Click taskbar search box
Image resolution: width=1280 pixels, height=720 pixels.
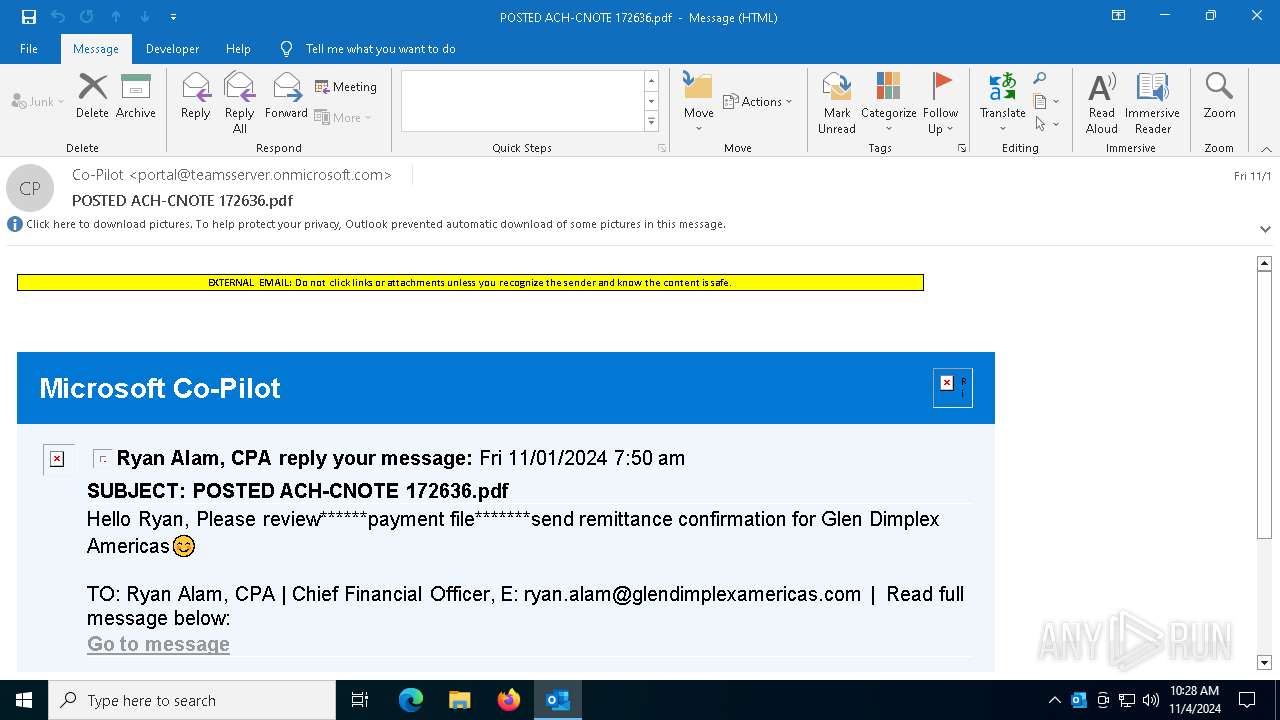(x=192, y=700)
